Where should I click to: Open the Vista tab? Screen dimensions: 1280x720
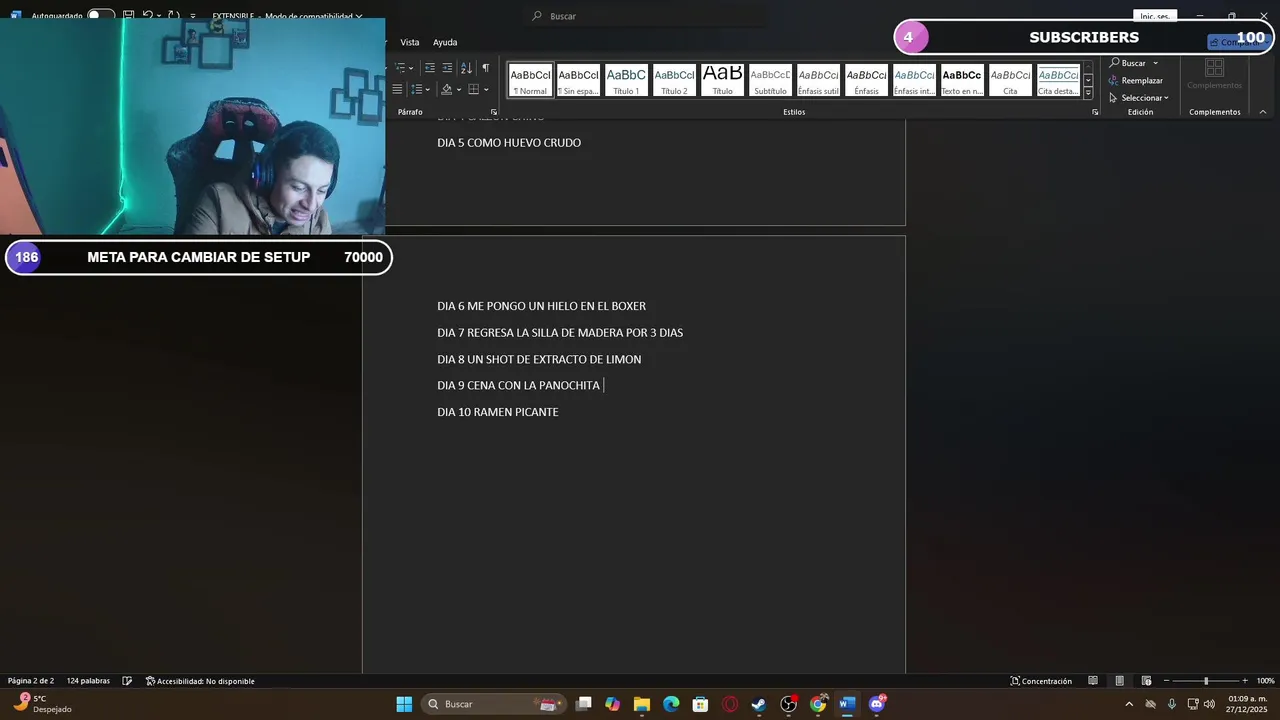point(410,42)
